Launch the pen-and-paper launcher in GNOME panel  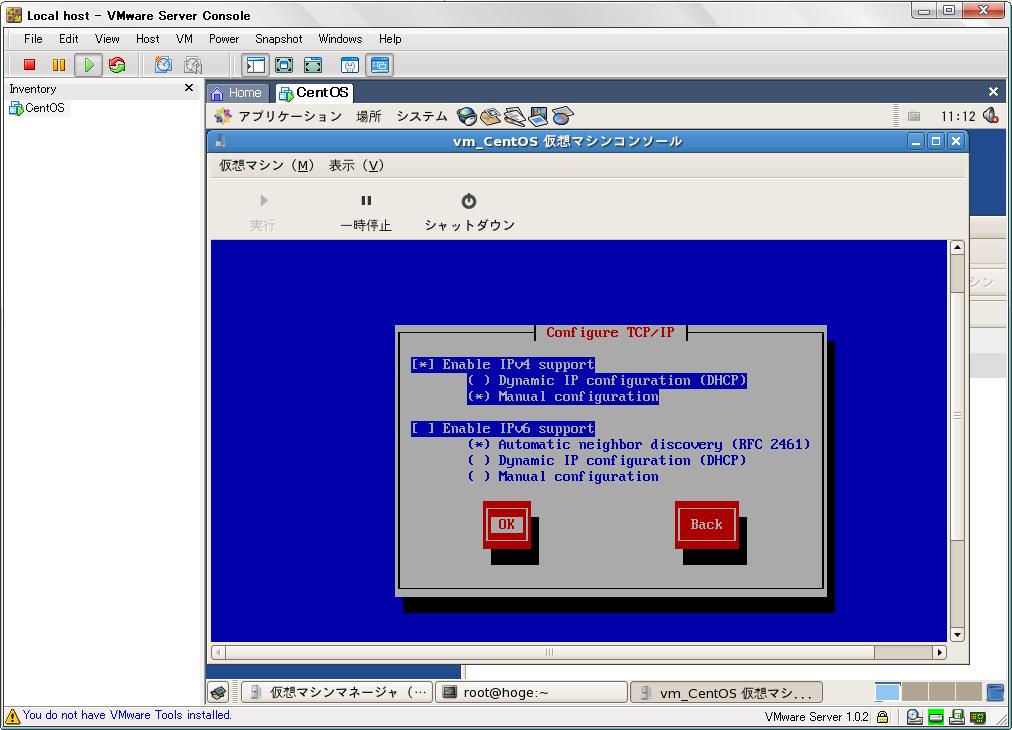click(514, 116)
